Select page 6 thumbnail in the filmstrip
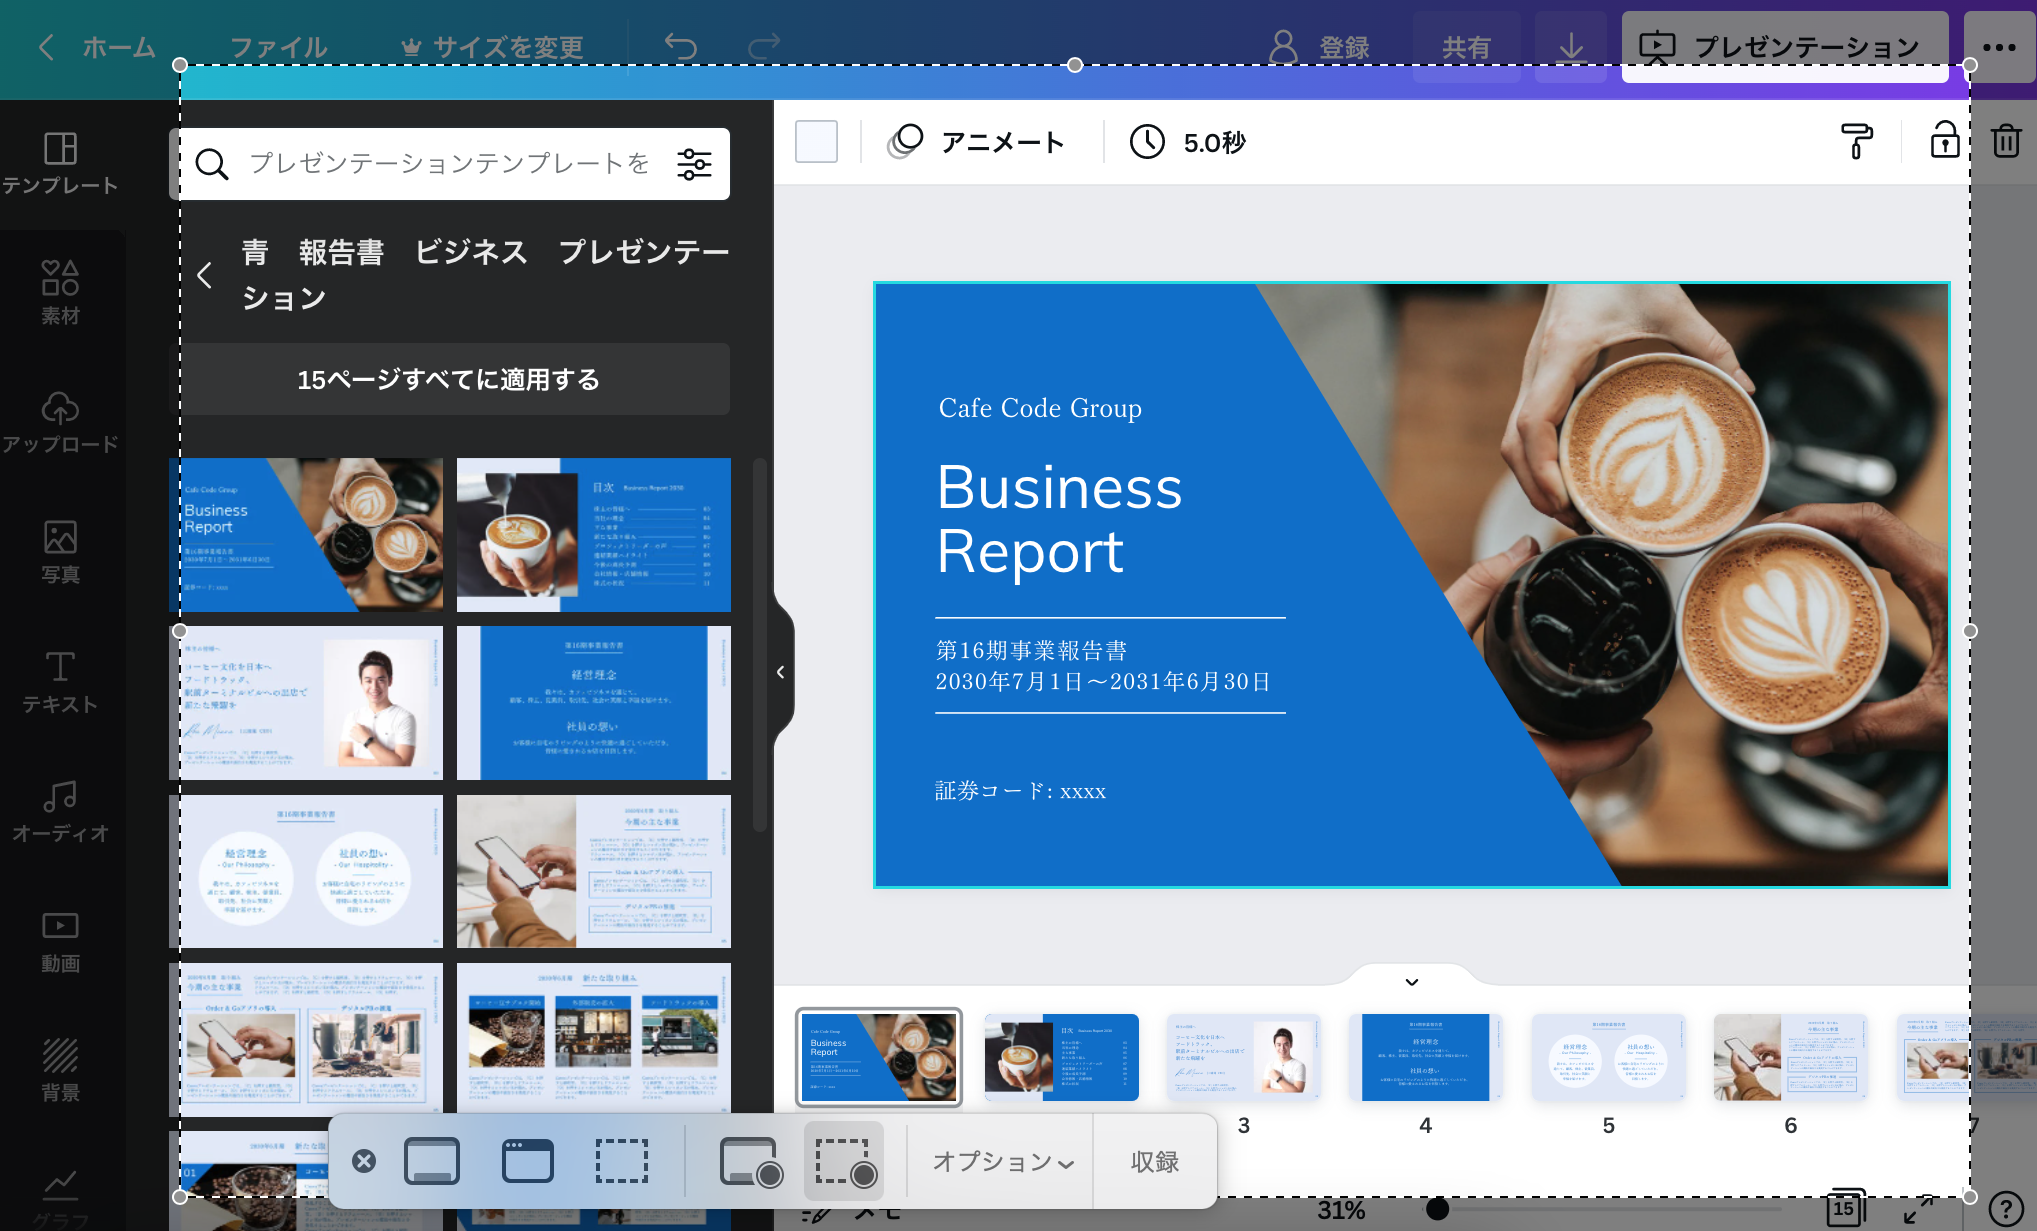2037x1231 pixels. pyautogui.click(x=1791, y=1057)
